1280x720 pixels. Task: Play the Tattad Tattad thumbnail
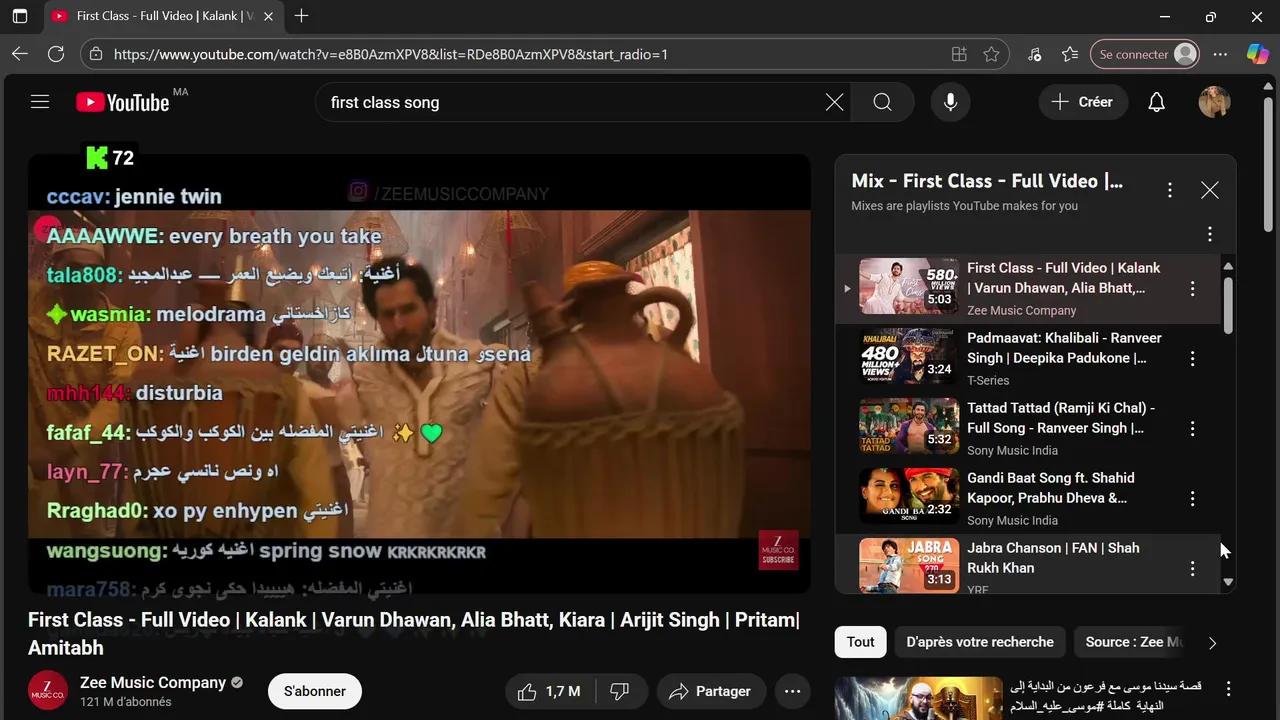(x=909, y=426)
